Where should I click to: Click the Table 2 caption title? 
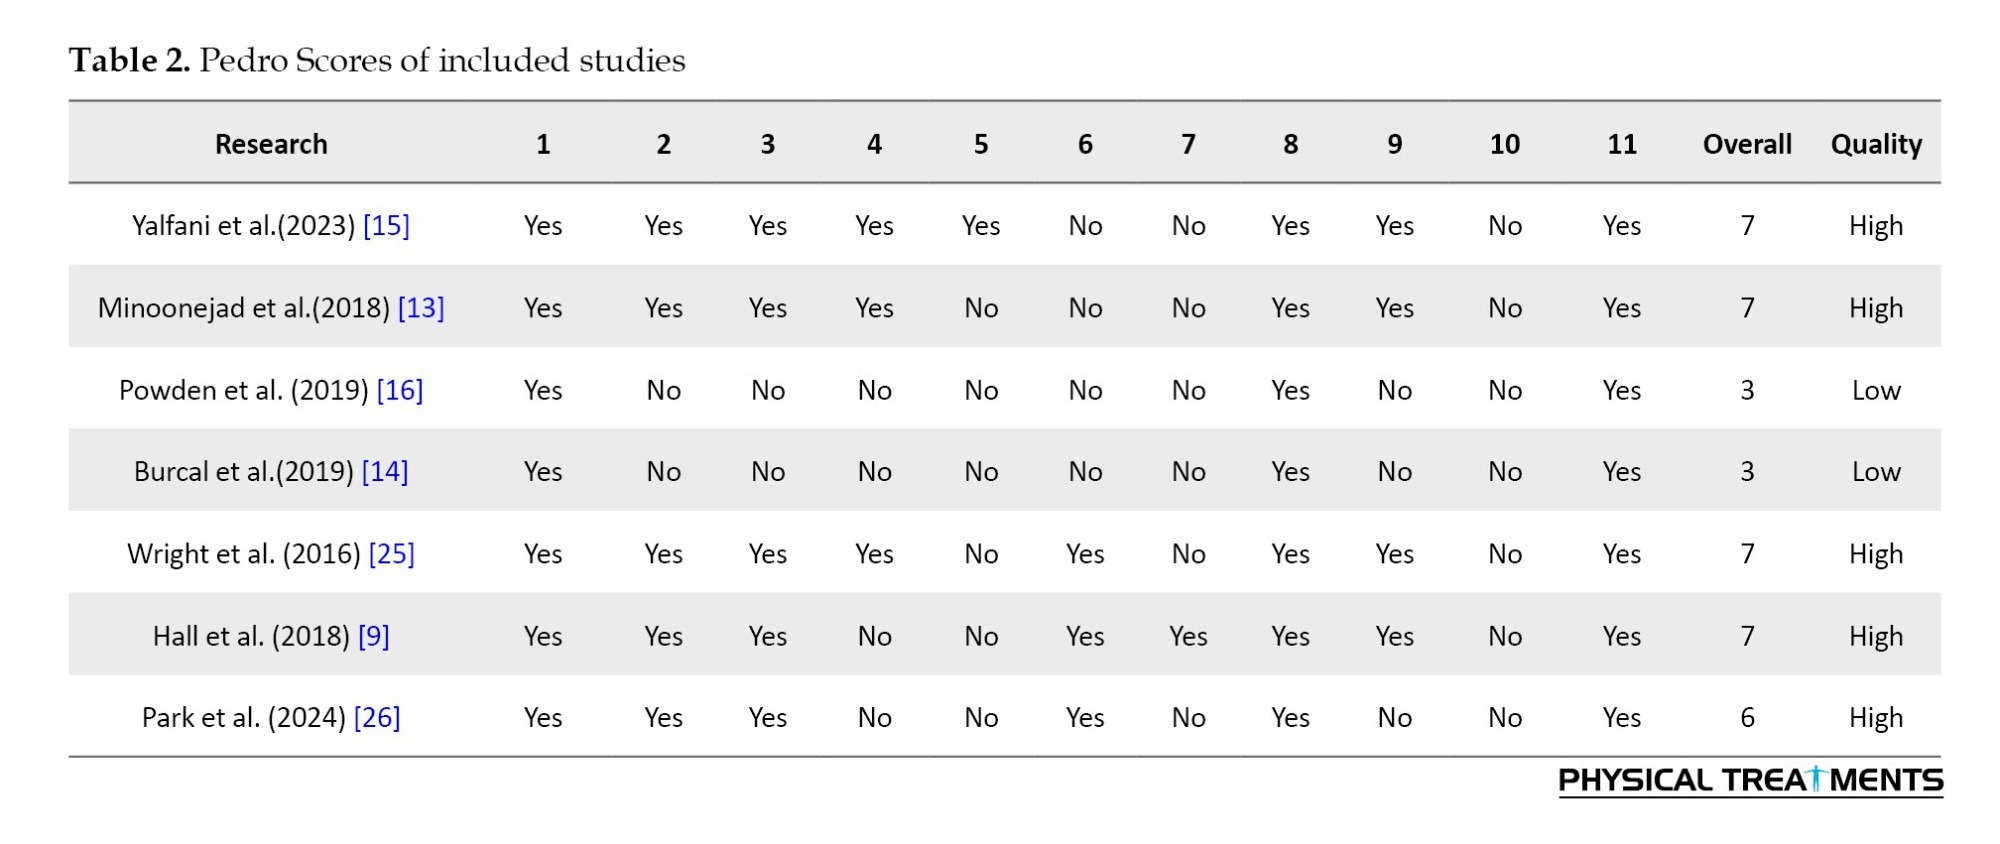377,60
